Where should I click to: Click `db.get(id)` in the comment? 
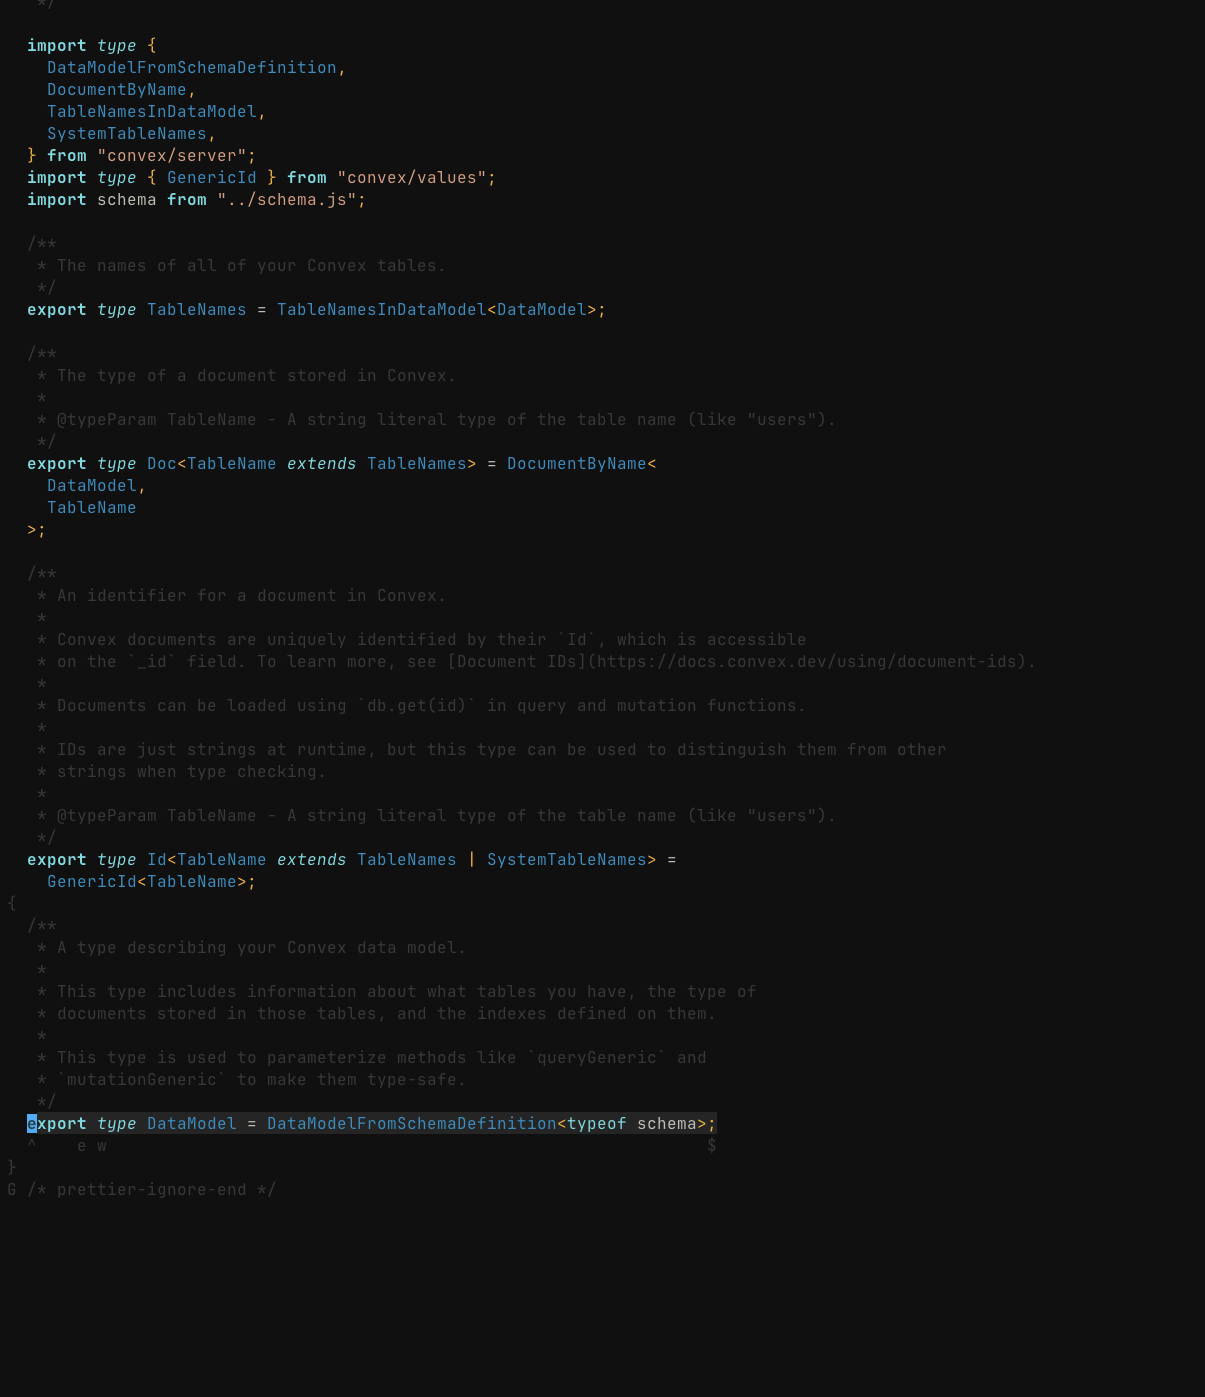[417, 706]
